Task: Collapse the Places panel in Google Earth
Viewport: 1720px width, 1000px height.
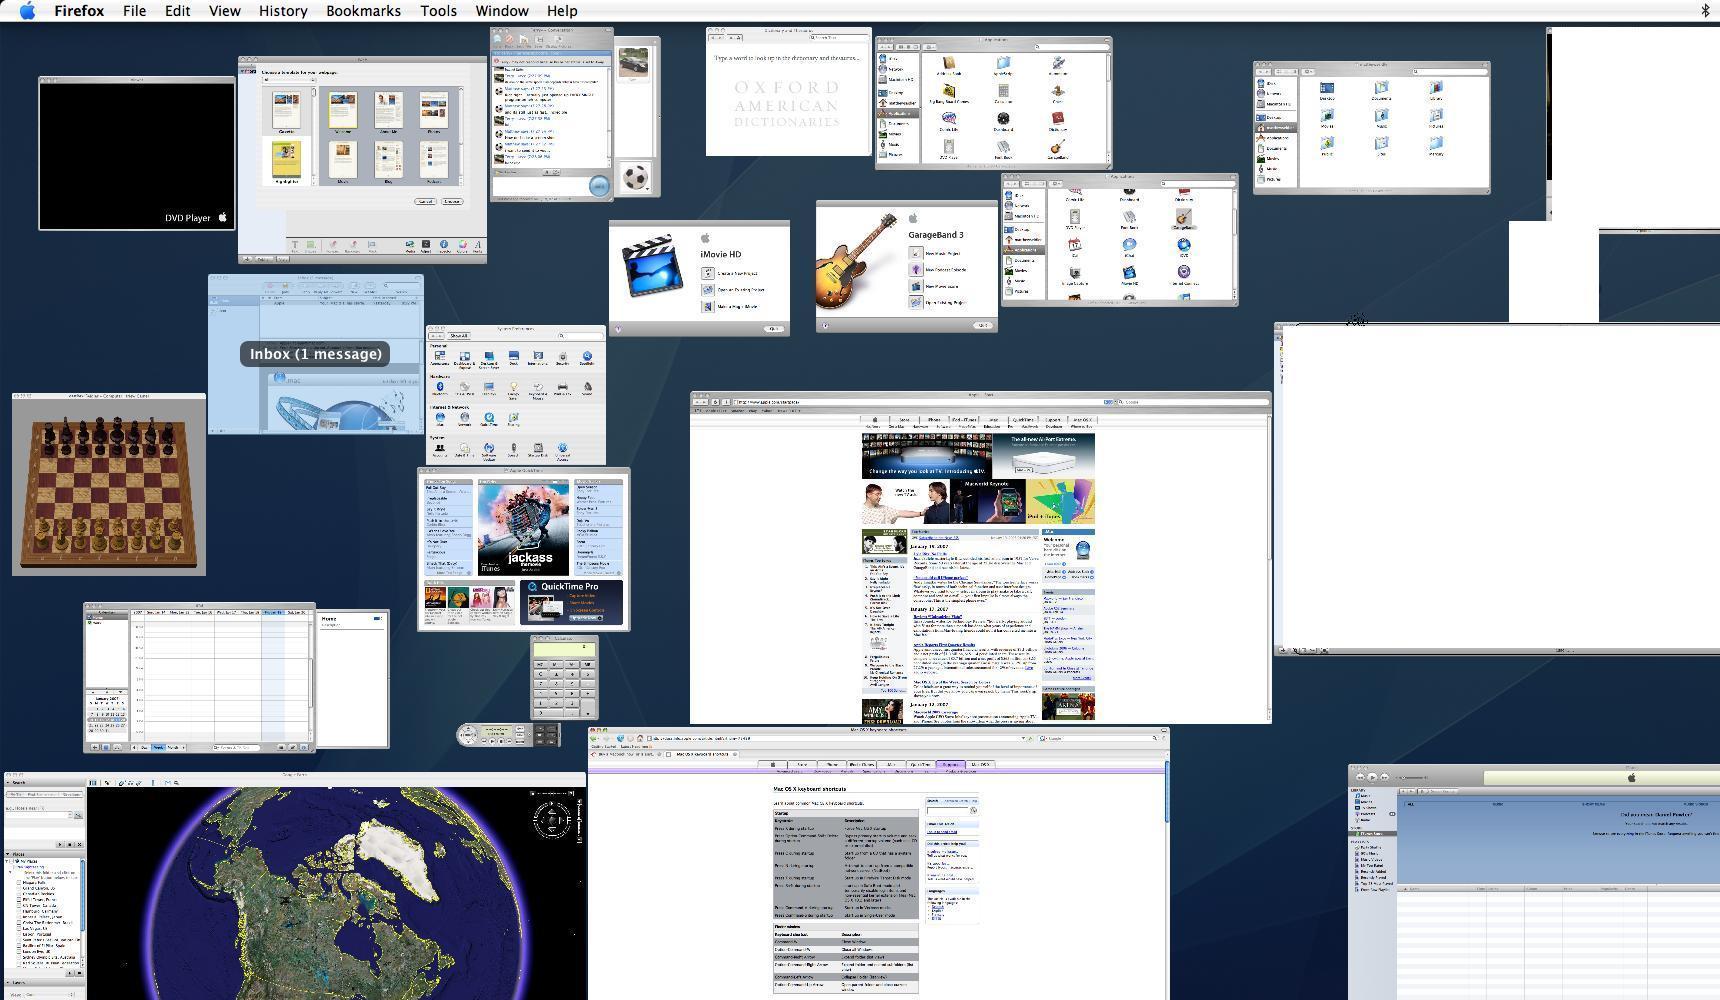Action: click(x=9, y=854)
